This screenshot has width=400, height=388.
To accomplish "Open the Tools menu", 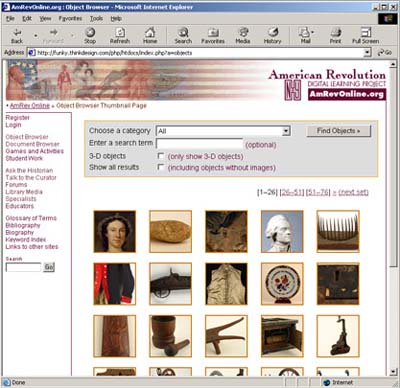I will [x=96, y=19].
